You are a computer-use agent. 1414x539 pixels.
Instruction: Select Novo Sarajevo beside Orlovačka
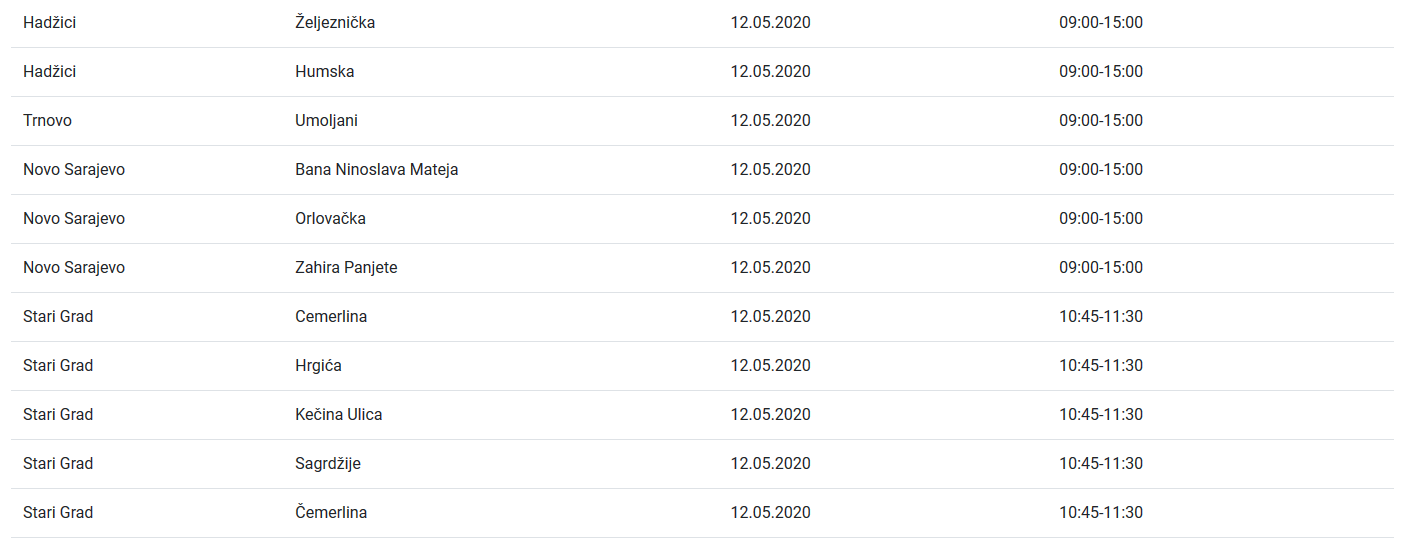[x=74, y=218]
